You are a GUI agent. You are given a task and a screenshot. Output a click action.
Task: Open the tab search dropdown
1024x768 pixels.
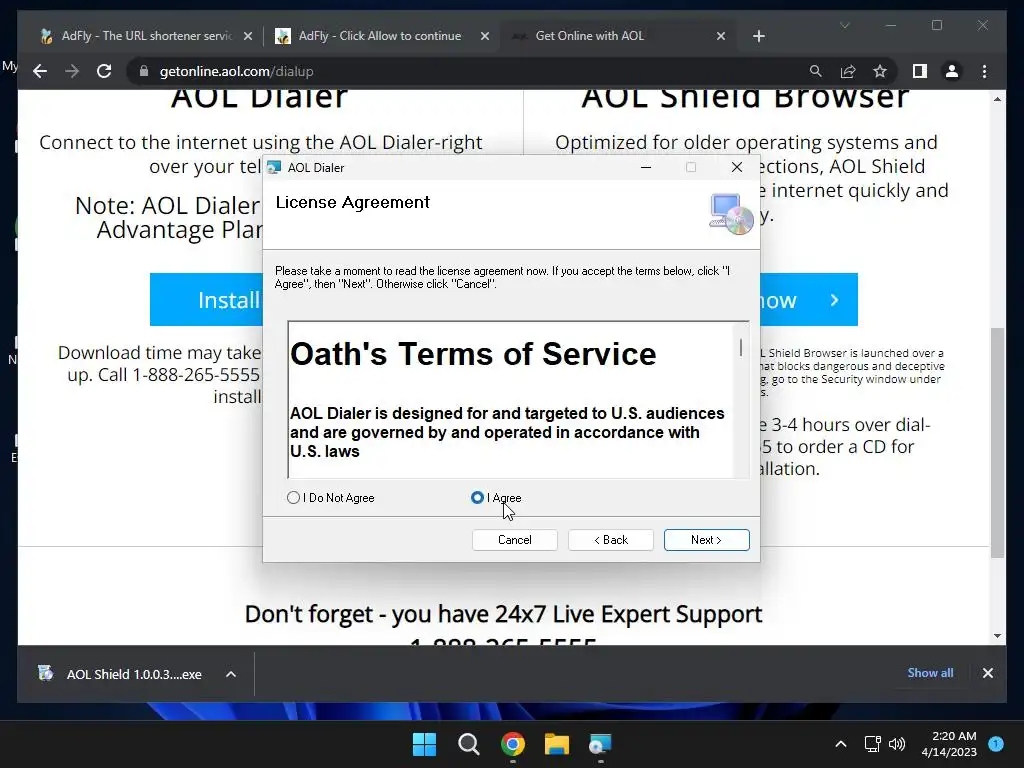[844, 25]
